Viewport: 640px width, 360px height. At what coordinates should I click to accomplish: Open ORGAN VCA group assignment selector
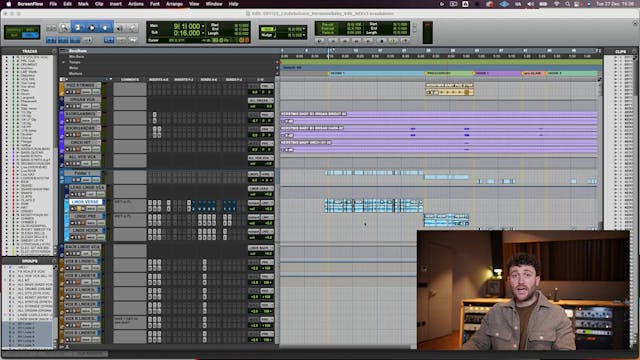(x=261, y=100)
